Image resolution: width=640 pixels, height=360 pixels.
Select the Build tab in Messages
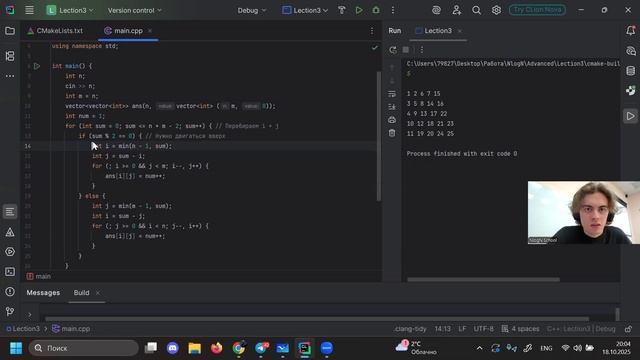click(x=81, y=293)
